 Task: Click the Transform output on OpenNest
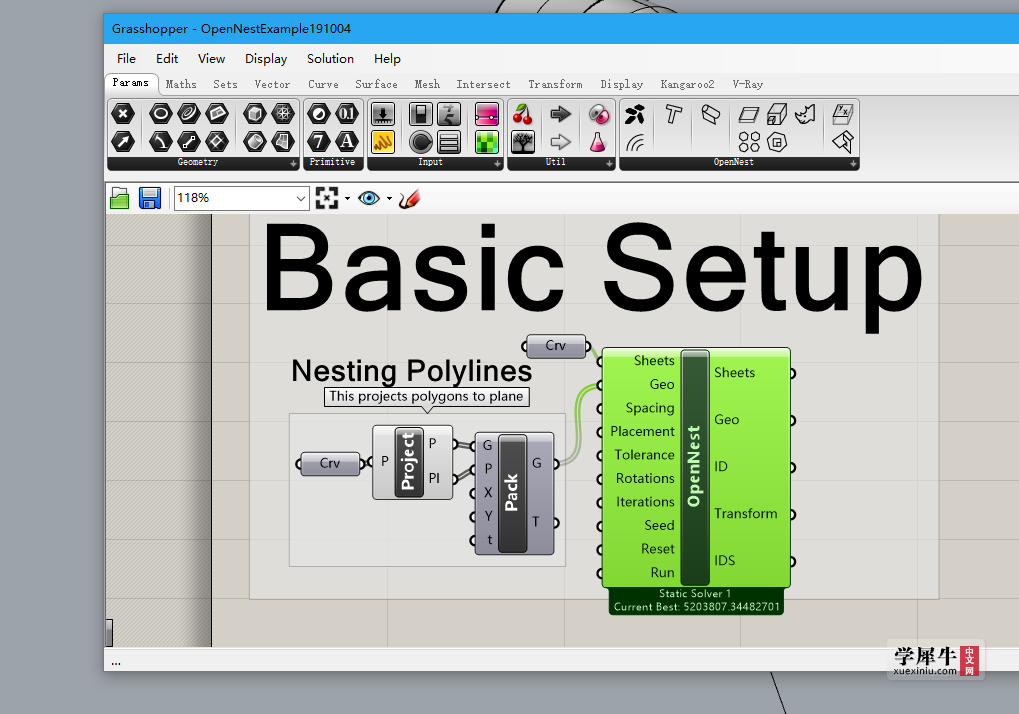point(745,513)
